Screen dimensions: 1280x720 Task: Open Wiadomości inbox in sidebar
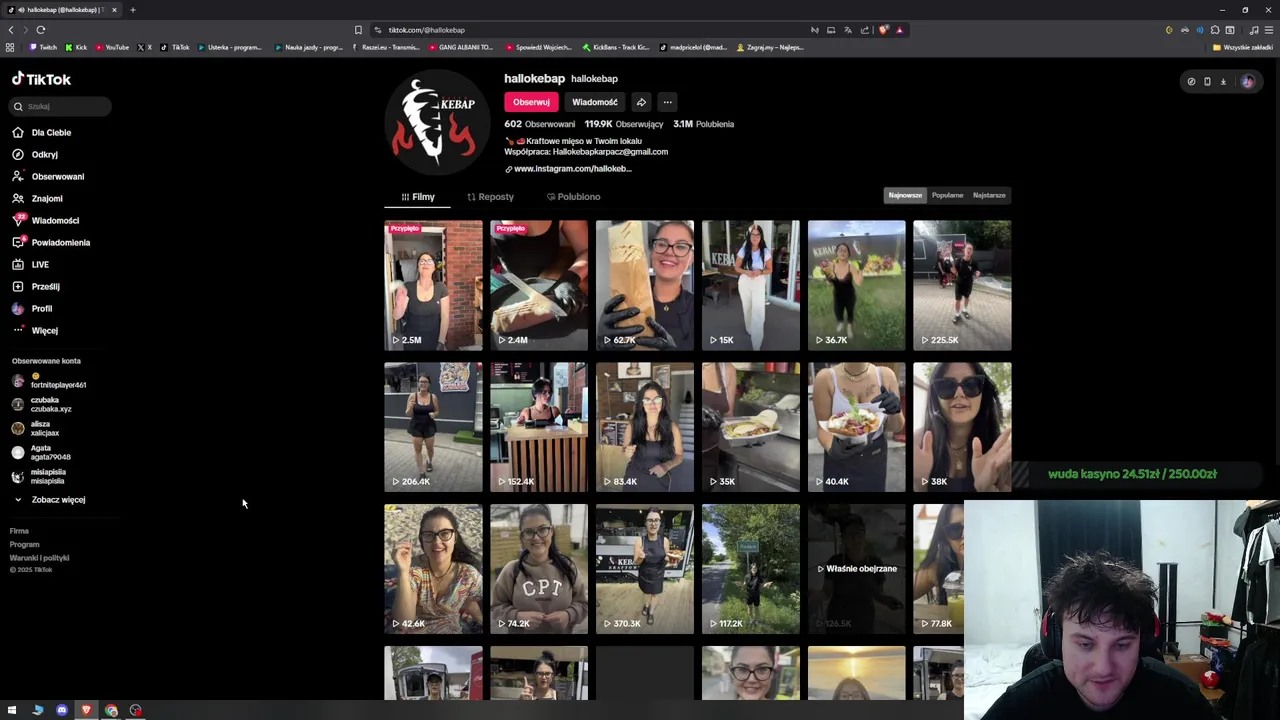(x=45, y=220)
